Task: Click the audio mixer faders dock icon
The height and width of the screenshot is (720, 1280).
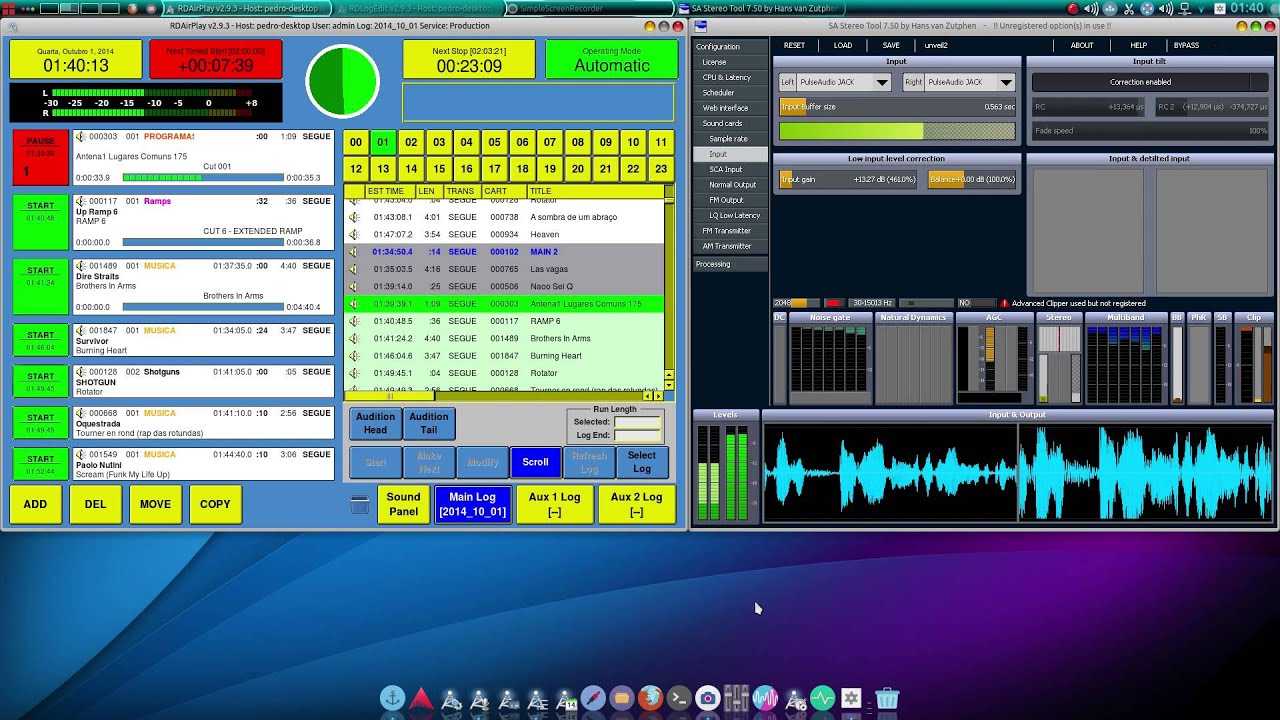Action: (x=736, y=698)
